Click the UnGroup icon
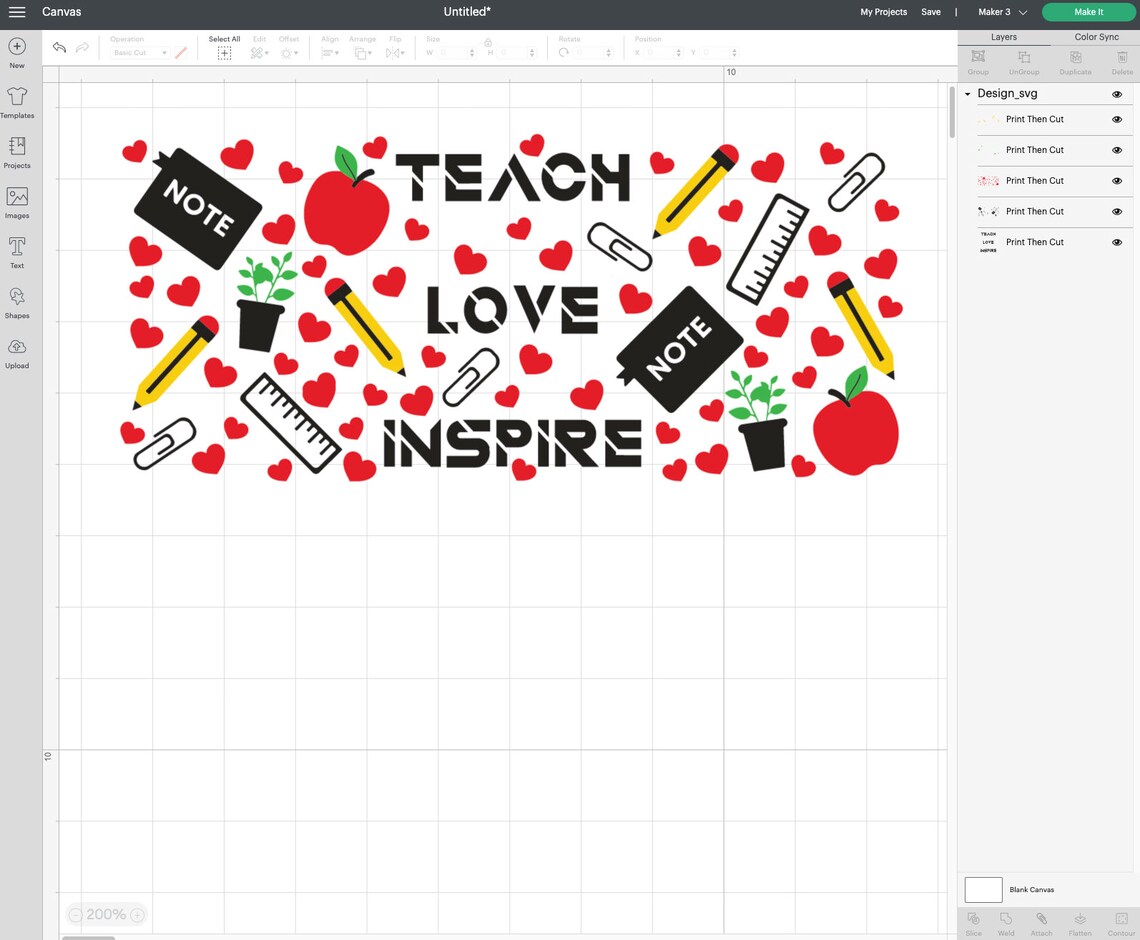This screenshot has height=940, width=1140. pyautogui.click(x=1024, y=57)
